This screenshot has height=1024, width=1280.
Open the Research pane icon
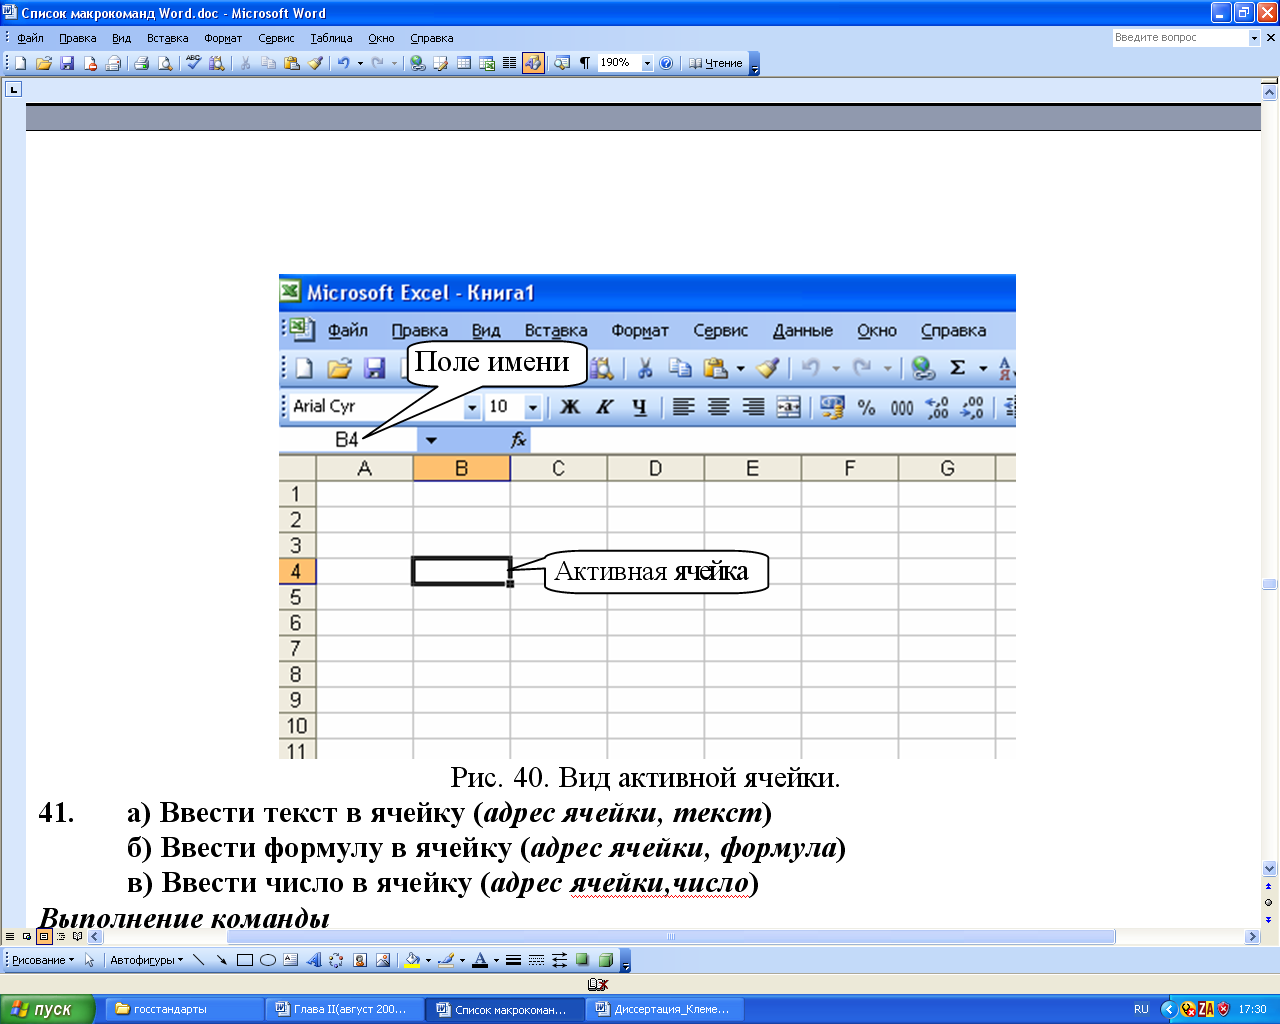(217, 63)
